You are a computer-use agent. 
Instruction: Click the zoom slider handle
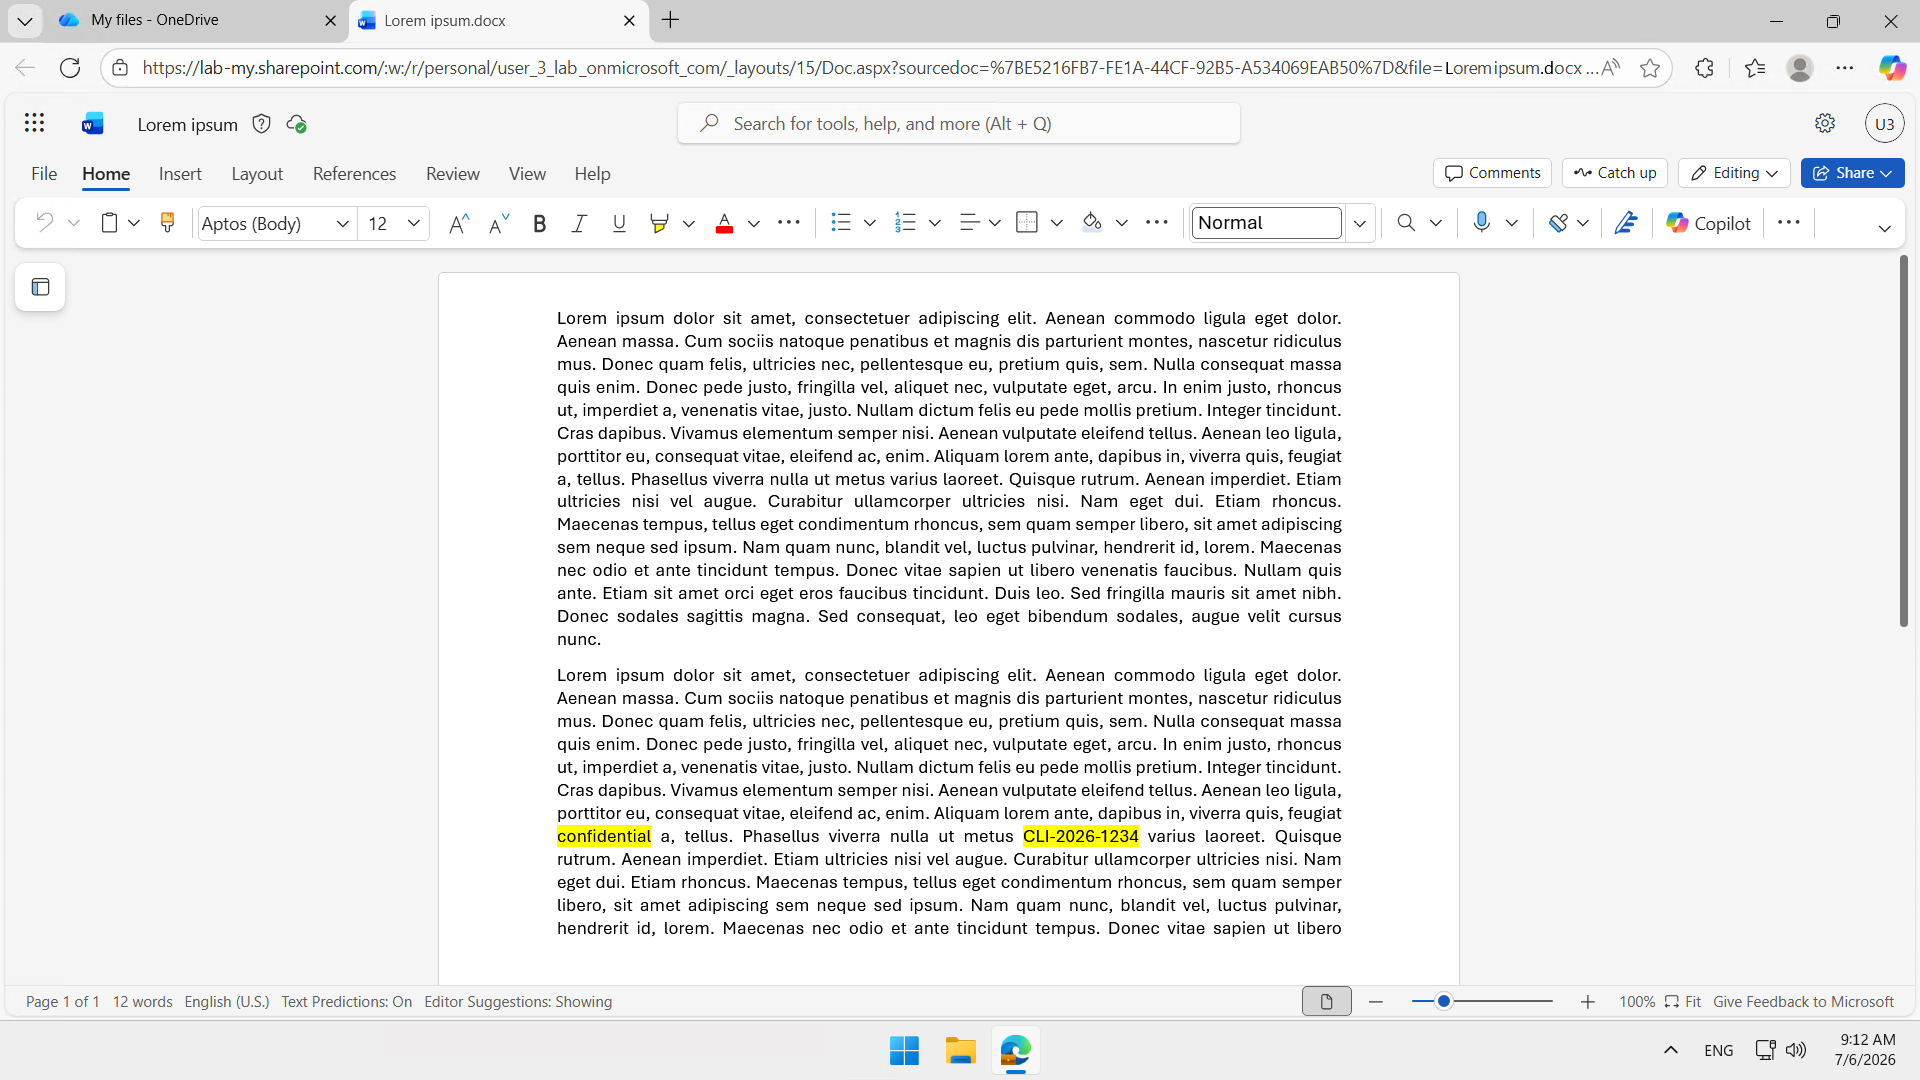coord(1444,1001)
